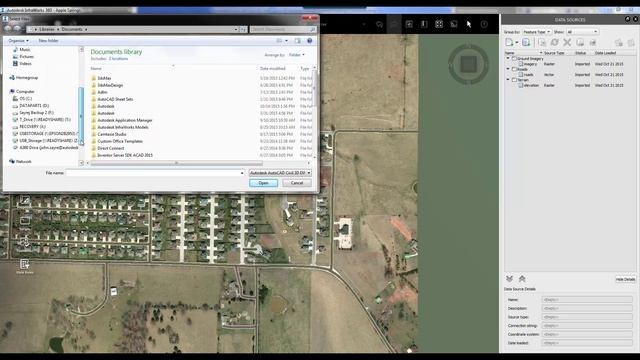Click the refresh icon next to address bar
Screen dimensions: 640x360
(243, 29)
